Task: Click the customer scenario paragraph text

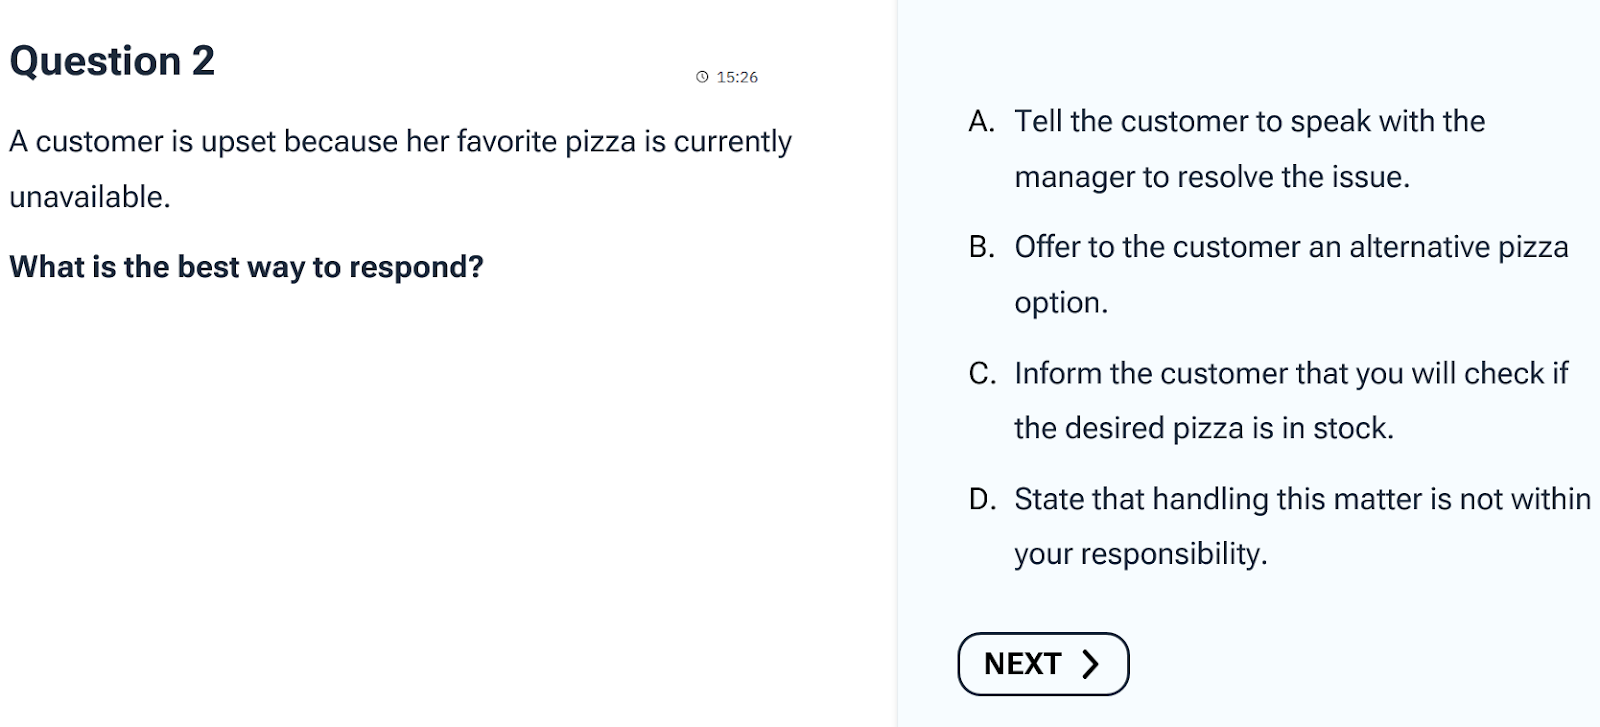Action: click(400, 169)
